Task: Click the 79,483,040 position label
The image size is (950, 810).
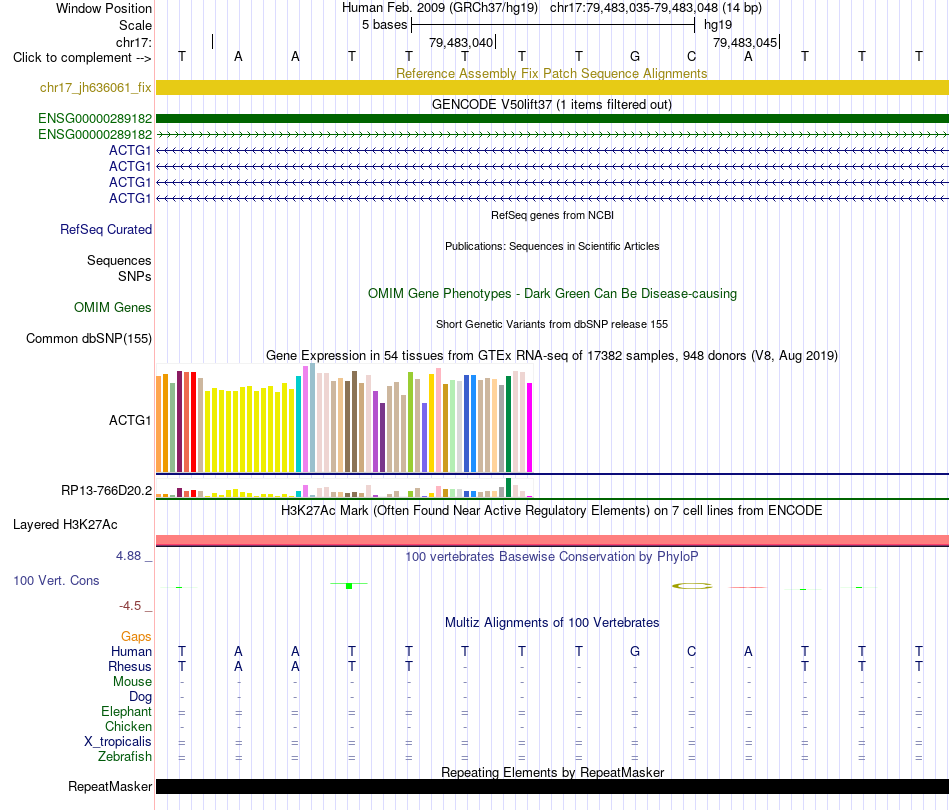Action: pyautogui.click(x=461, y=42)
